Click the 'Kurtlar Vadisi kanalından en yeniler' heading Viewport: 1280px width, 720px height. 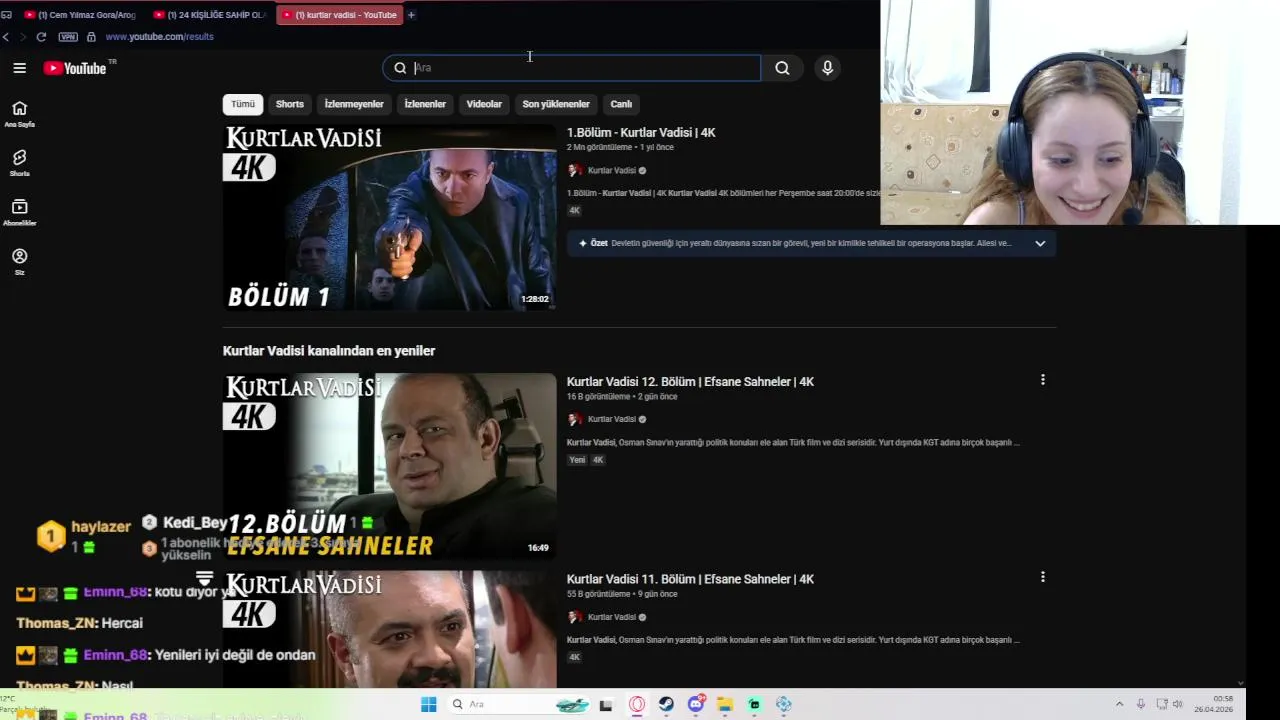click(329, 351)
